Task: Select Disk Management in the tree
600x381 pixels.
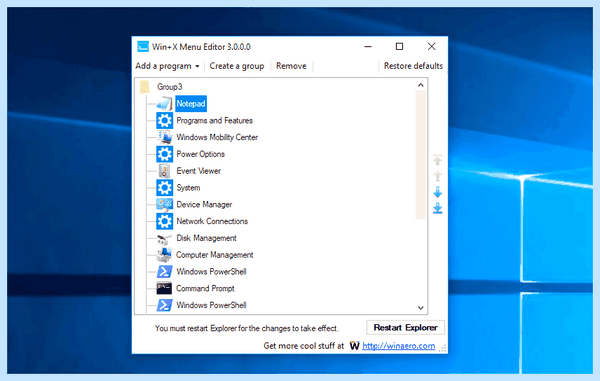Action: click(x=206, y=238)
